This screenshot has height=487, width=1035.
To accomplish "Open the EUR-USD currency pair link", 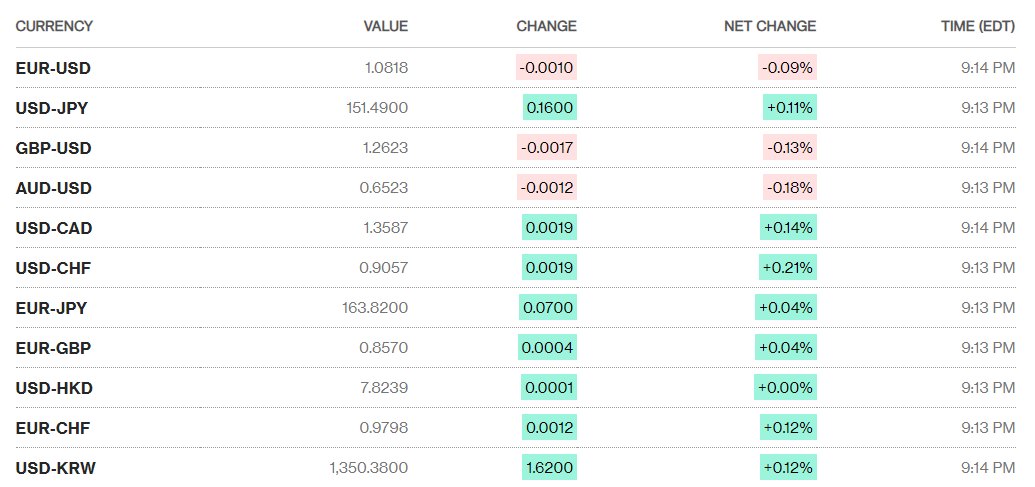I will pyautogui.click(x=53, y=68).
